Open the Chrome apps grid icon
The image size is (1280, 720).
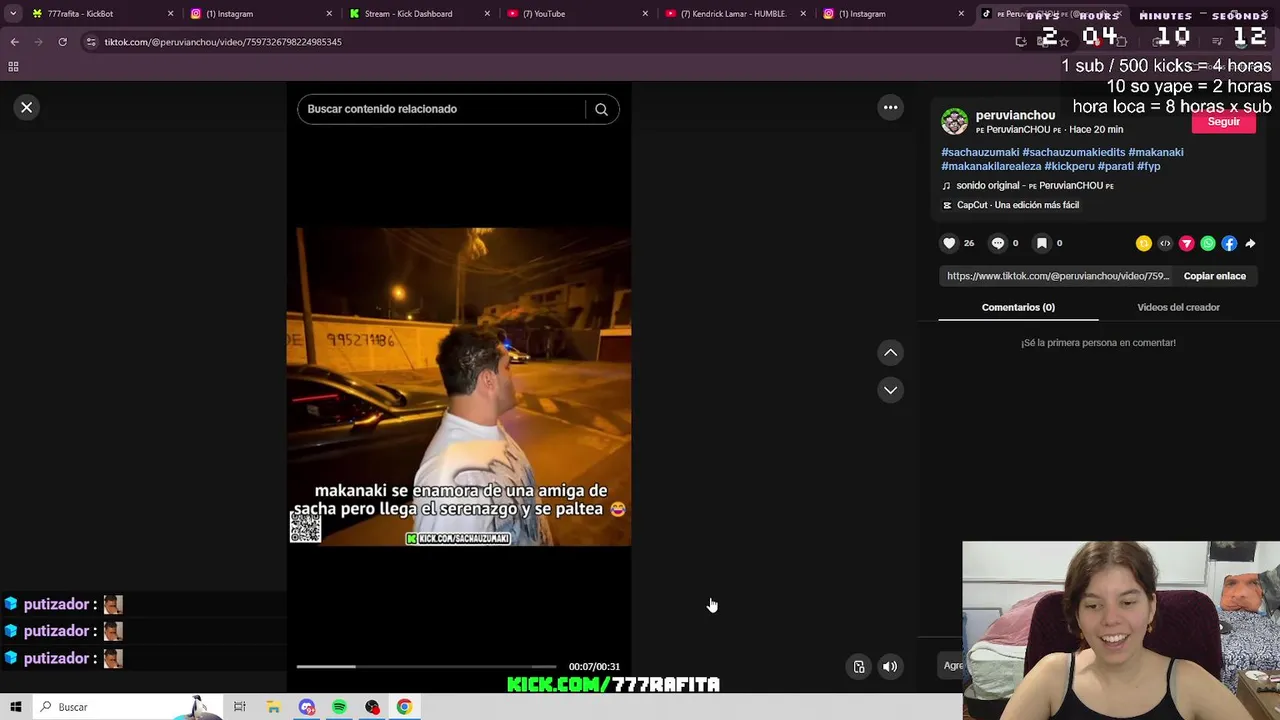tap(13, 67)
